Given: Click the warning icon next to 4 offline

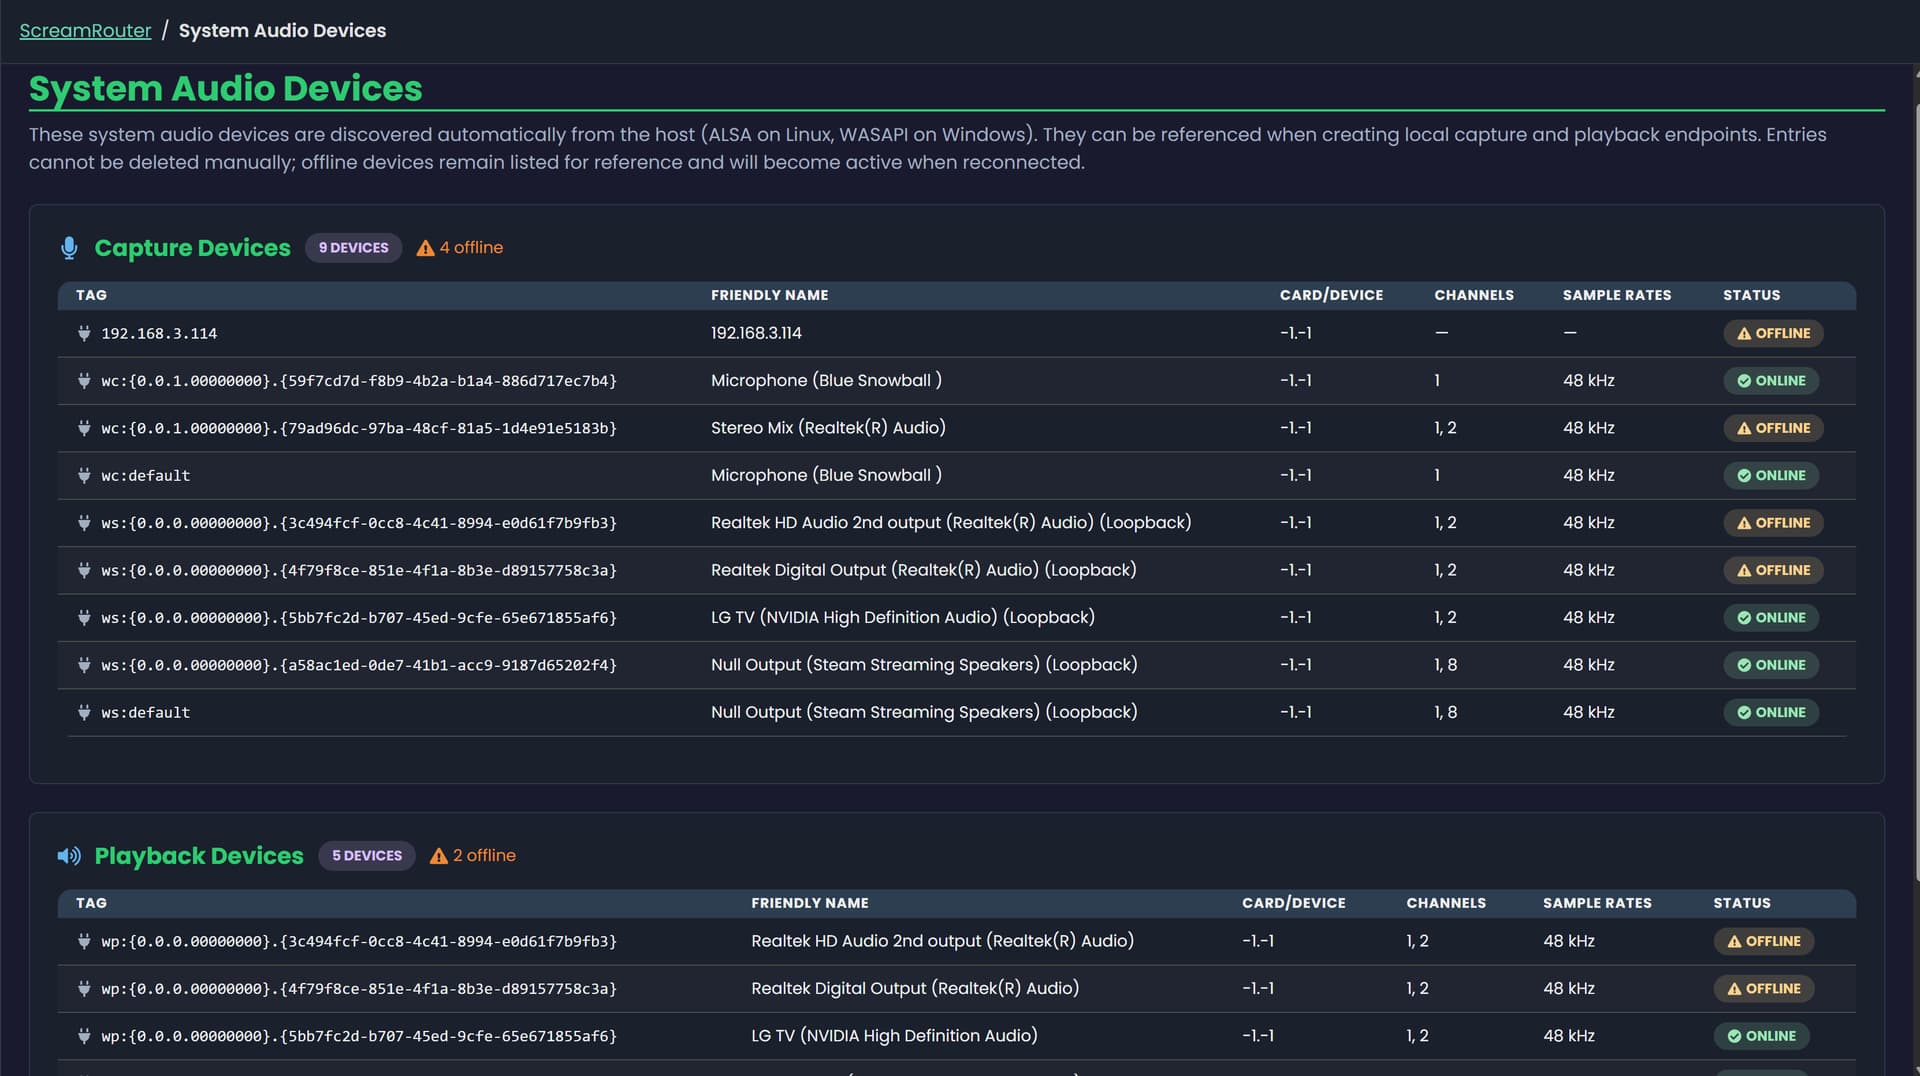Looking at the screenshot, I should click(x=425, y=248).
